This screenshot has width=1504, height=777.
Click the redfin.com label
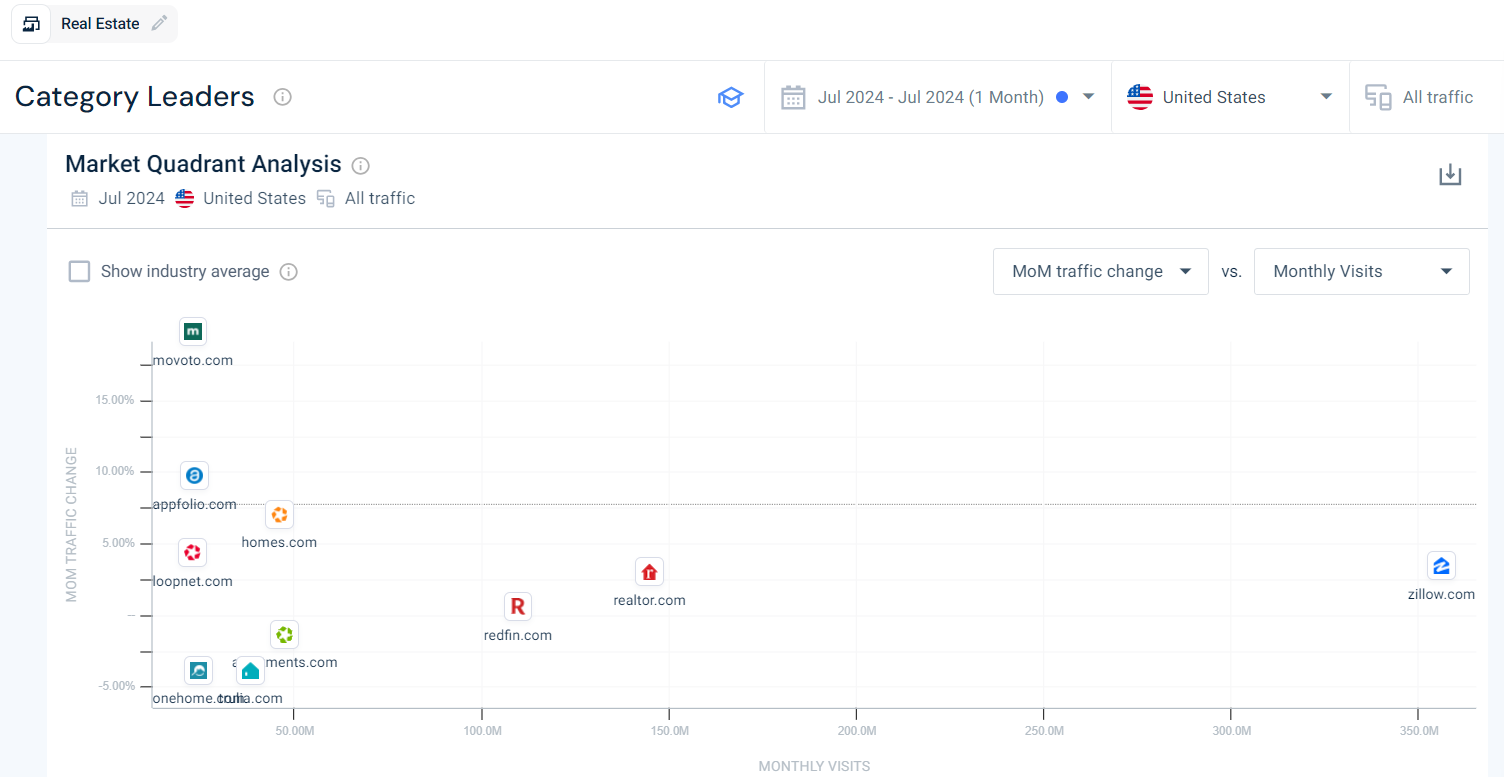(517, 635)
